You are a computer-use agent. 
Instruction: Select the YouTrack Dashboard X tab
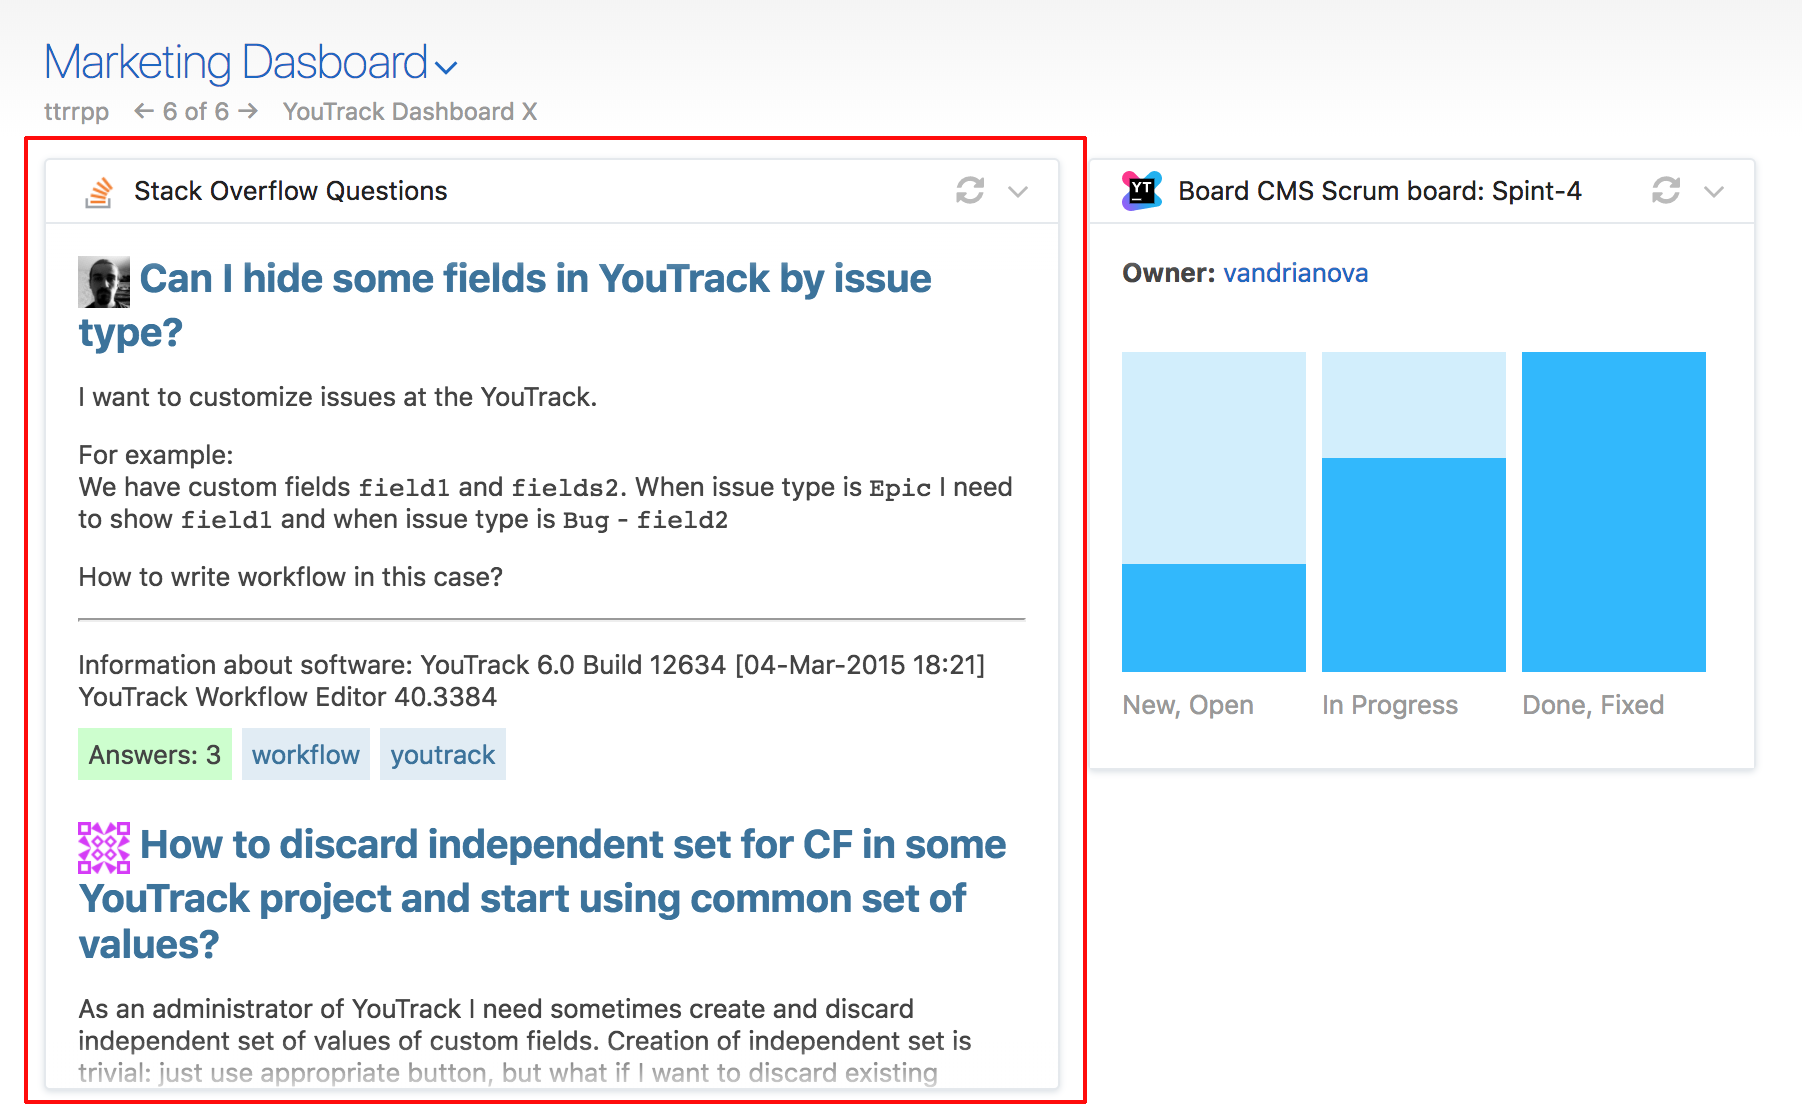[409, 111]
